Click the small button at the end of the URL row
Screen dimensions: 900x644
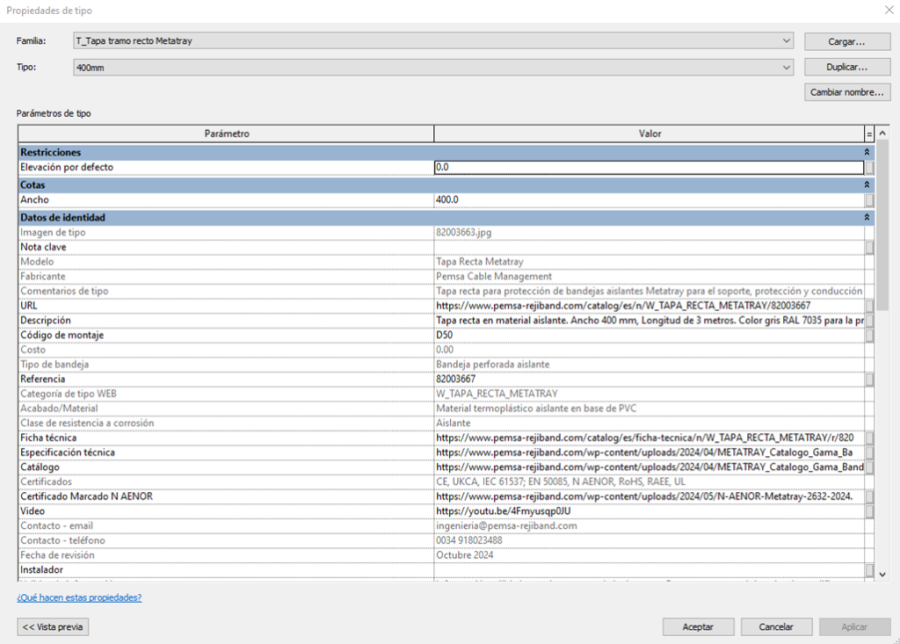(x=870, y=306)
